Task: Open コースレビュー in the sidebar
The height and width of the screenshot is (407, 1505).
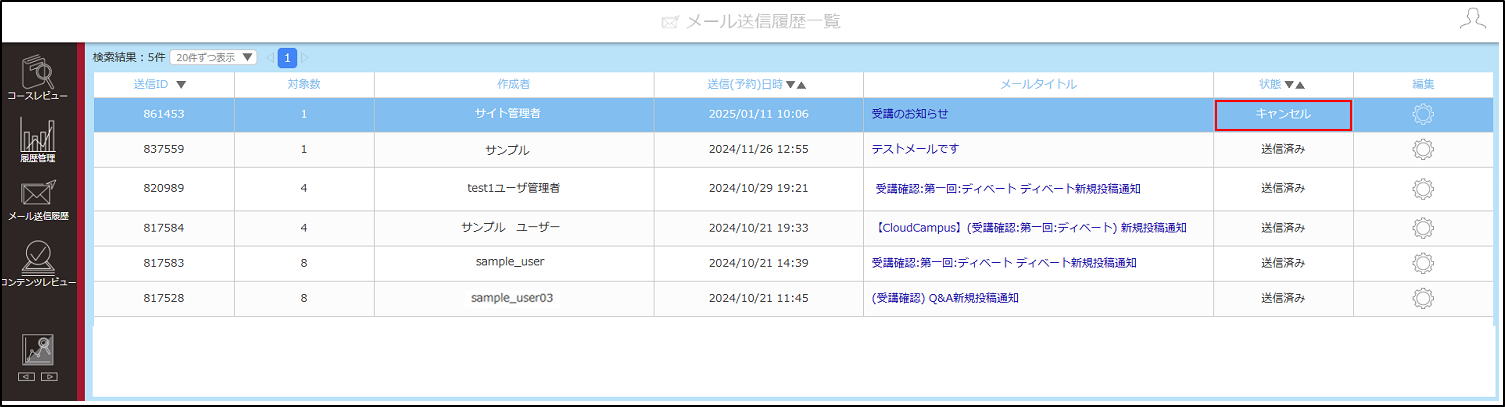Action: tap(38, 78)
